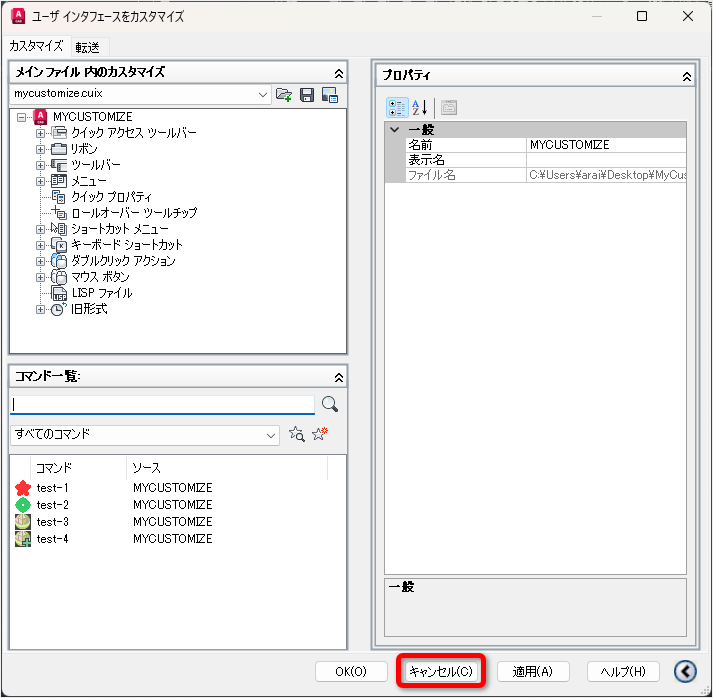Click the magnifier search icon in command list
The height and width of the screenshot is (698, 713).
point(330,404)
